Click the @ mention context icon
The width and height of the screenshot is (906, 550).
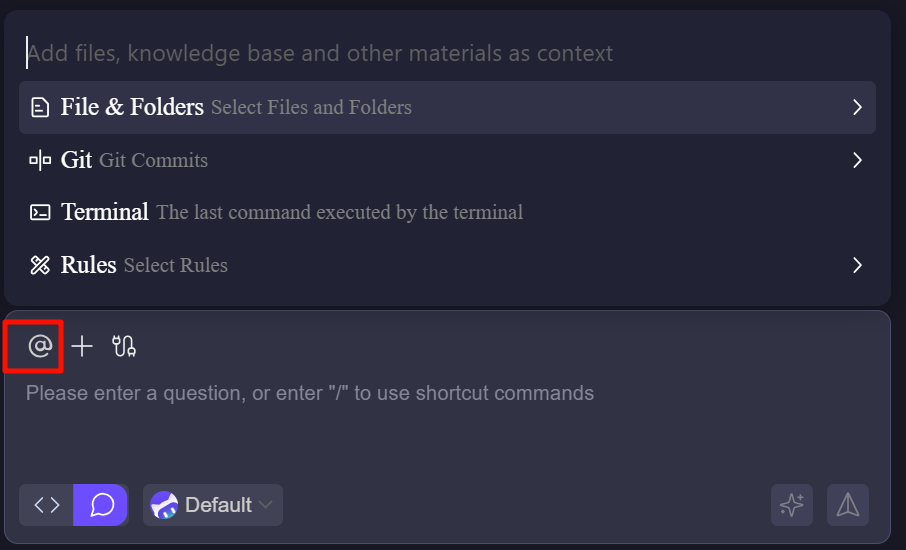[40, 346]
